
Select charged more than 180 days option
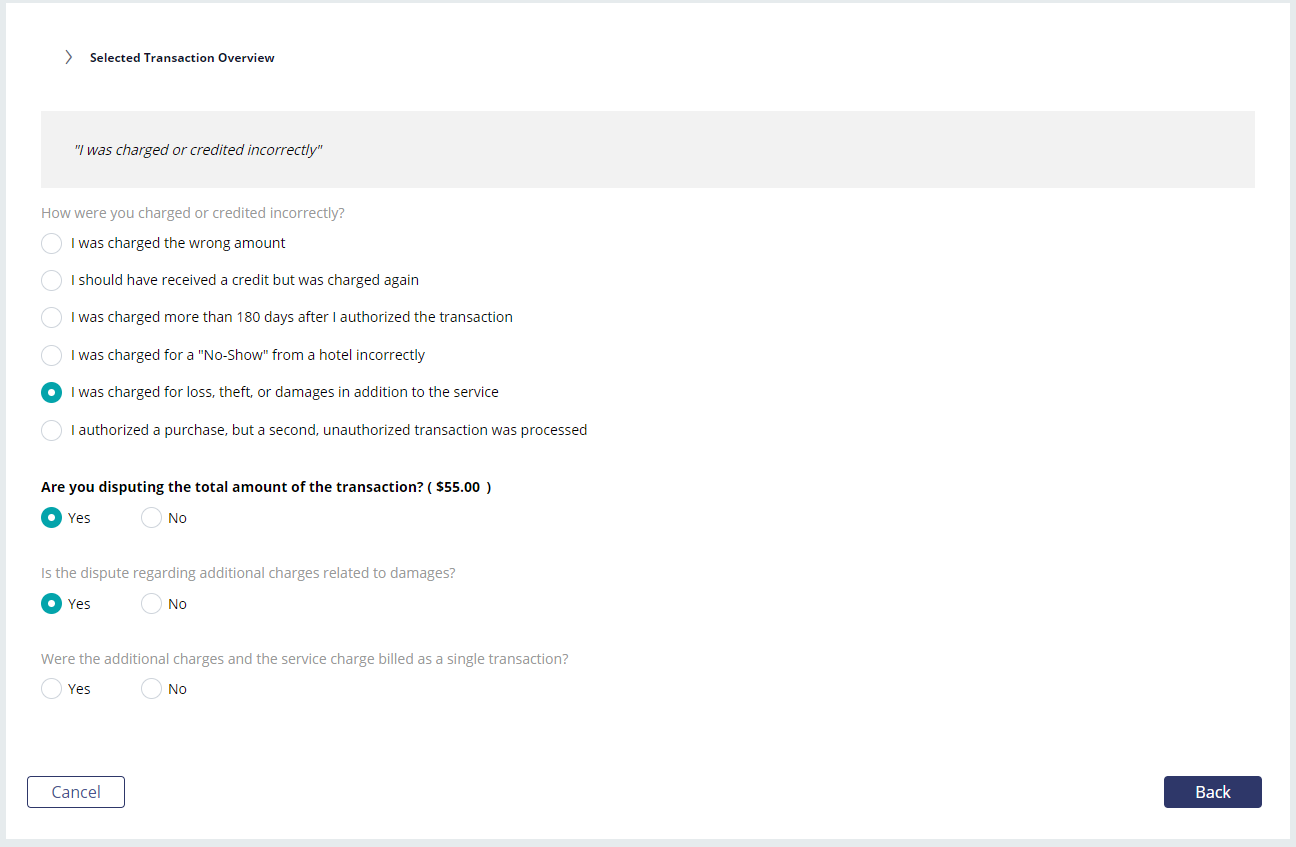[x=51, y=317]
